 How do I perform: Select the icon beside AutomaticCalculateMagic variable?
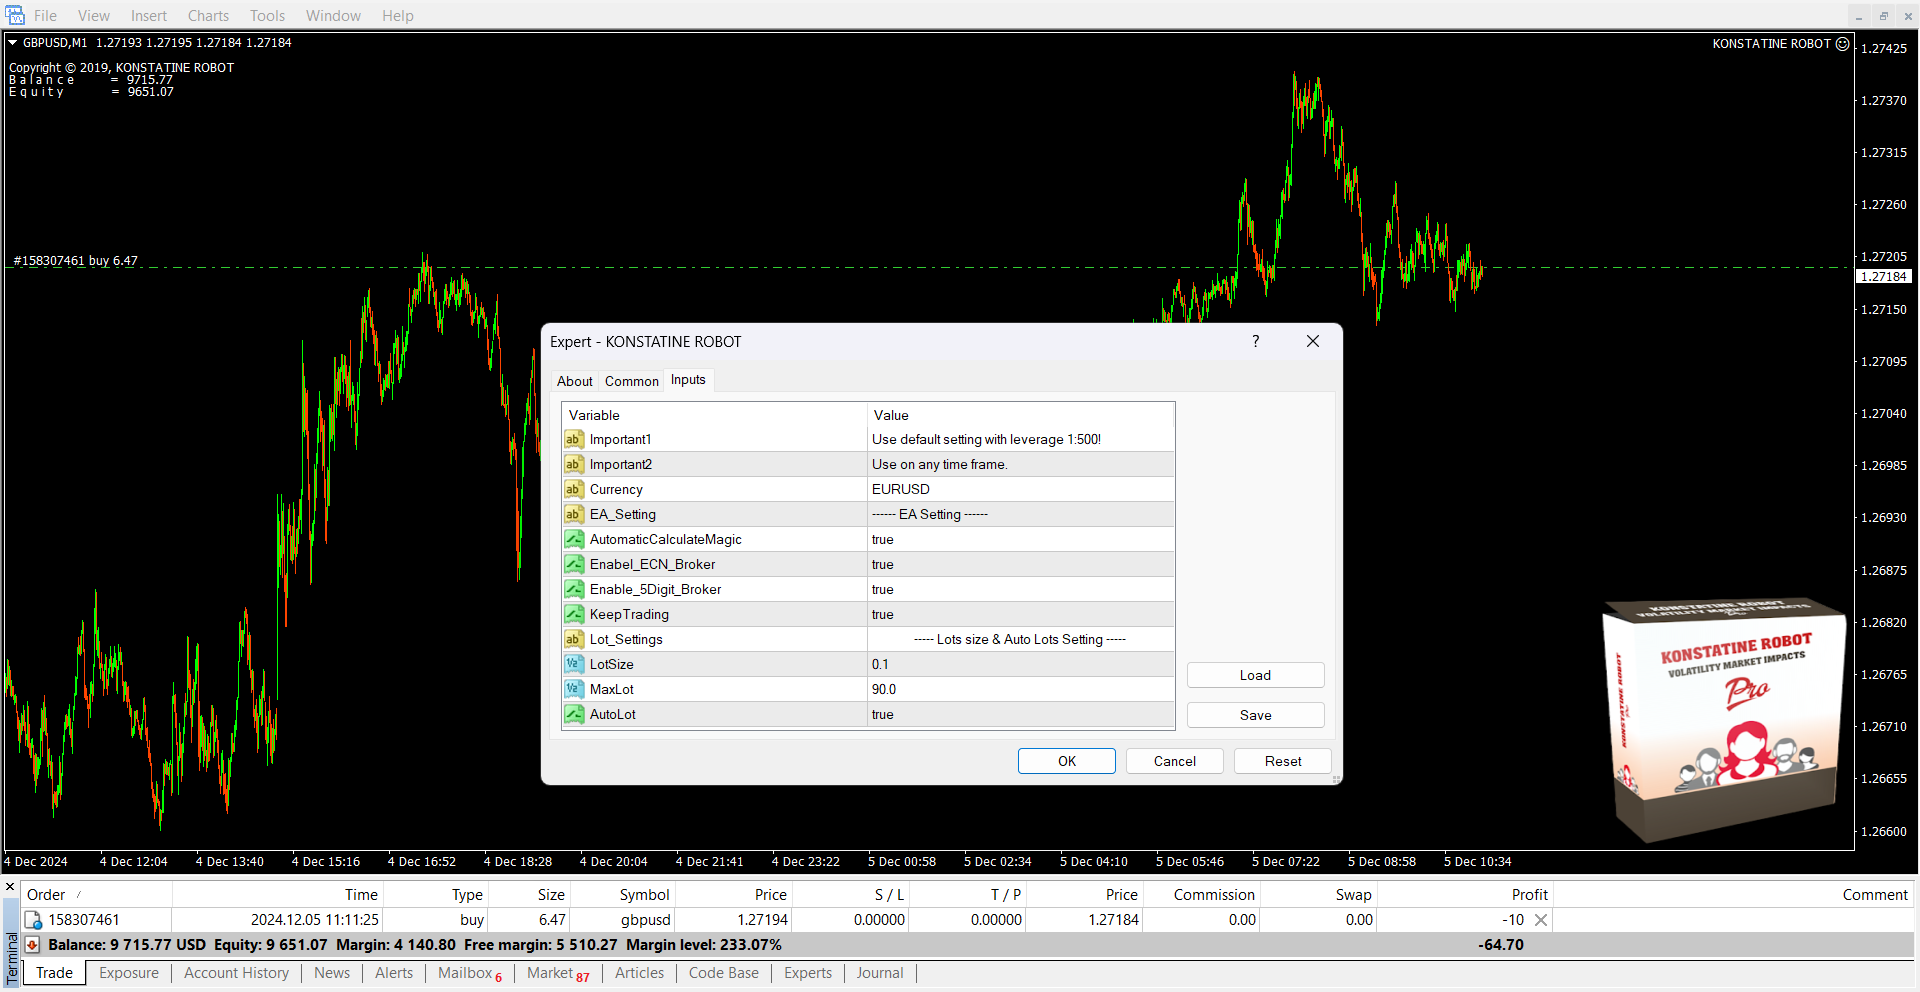coord(574,540)
